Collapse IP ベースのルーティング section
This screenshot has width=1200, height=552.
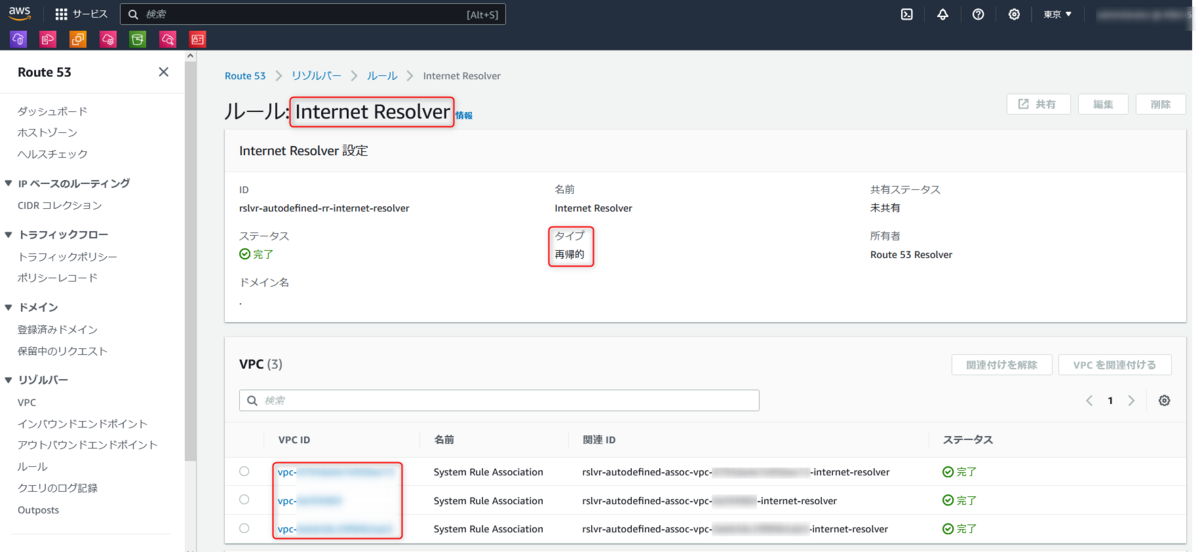(8, 183)
